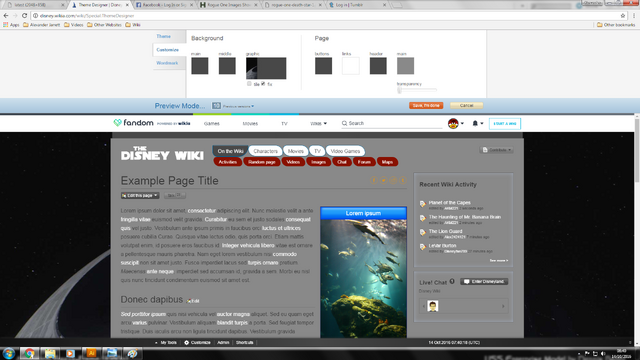This screenshot has width=640, height=360.
Task: Open the Forum red nav button
Action: tap(364, 162)
